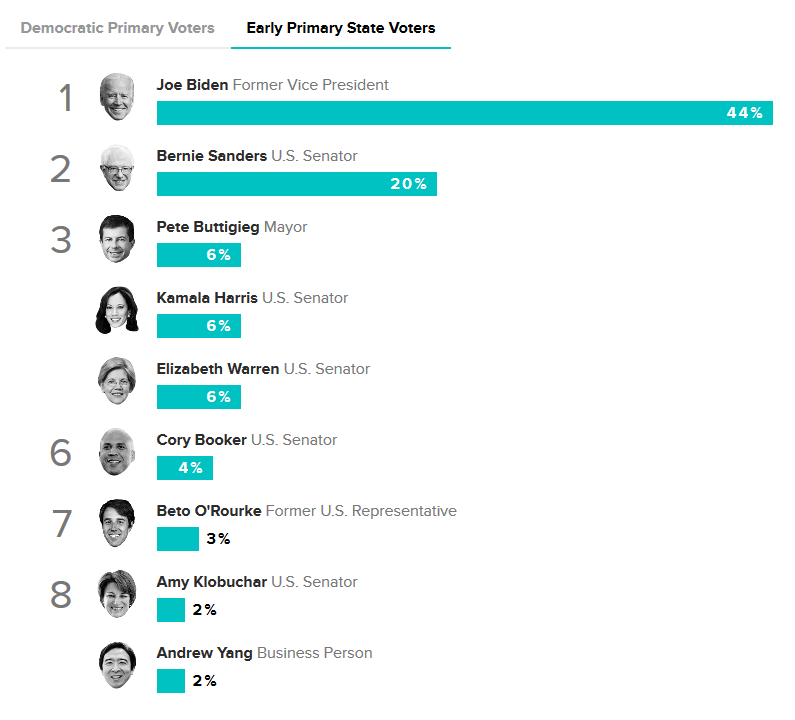The height and width of the screenshot is (720, 795).
Task: Click Andrew Yang's portrait photo
Action: (x=117, y=665)
